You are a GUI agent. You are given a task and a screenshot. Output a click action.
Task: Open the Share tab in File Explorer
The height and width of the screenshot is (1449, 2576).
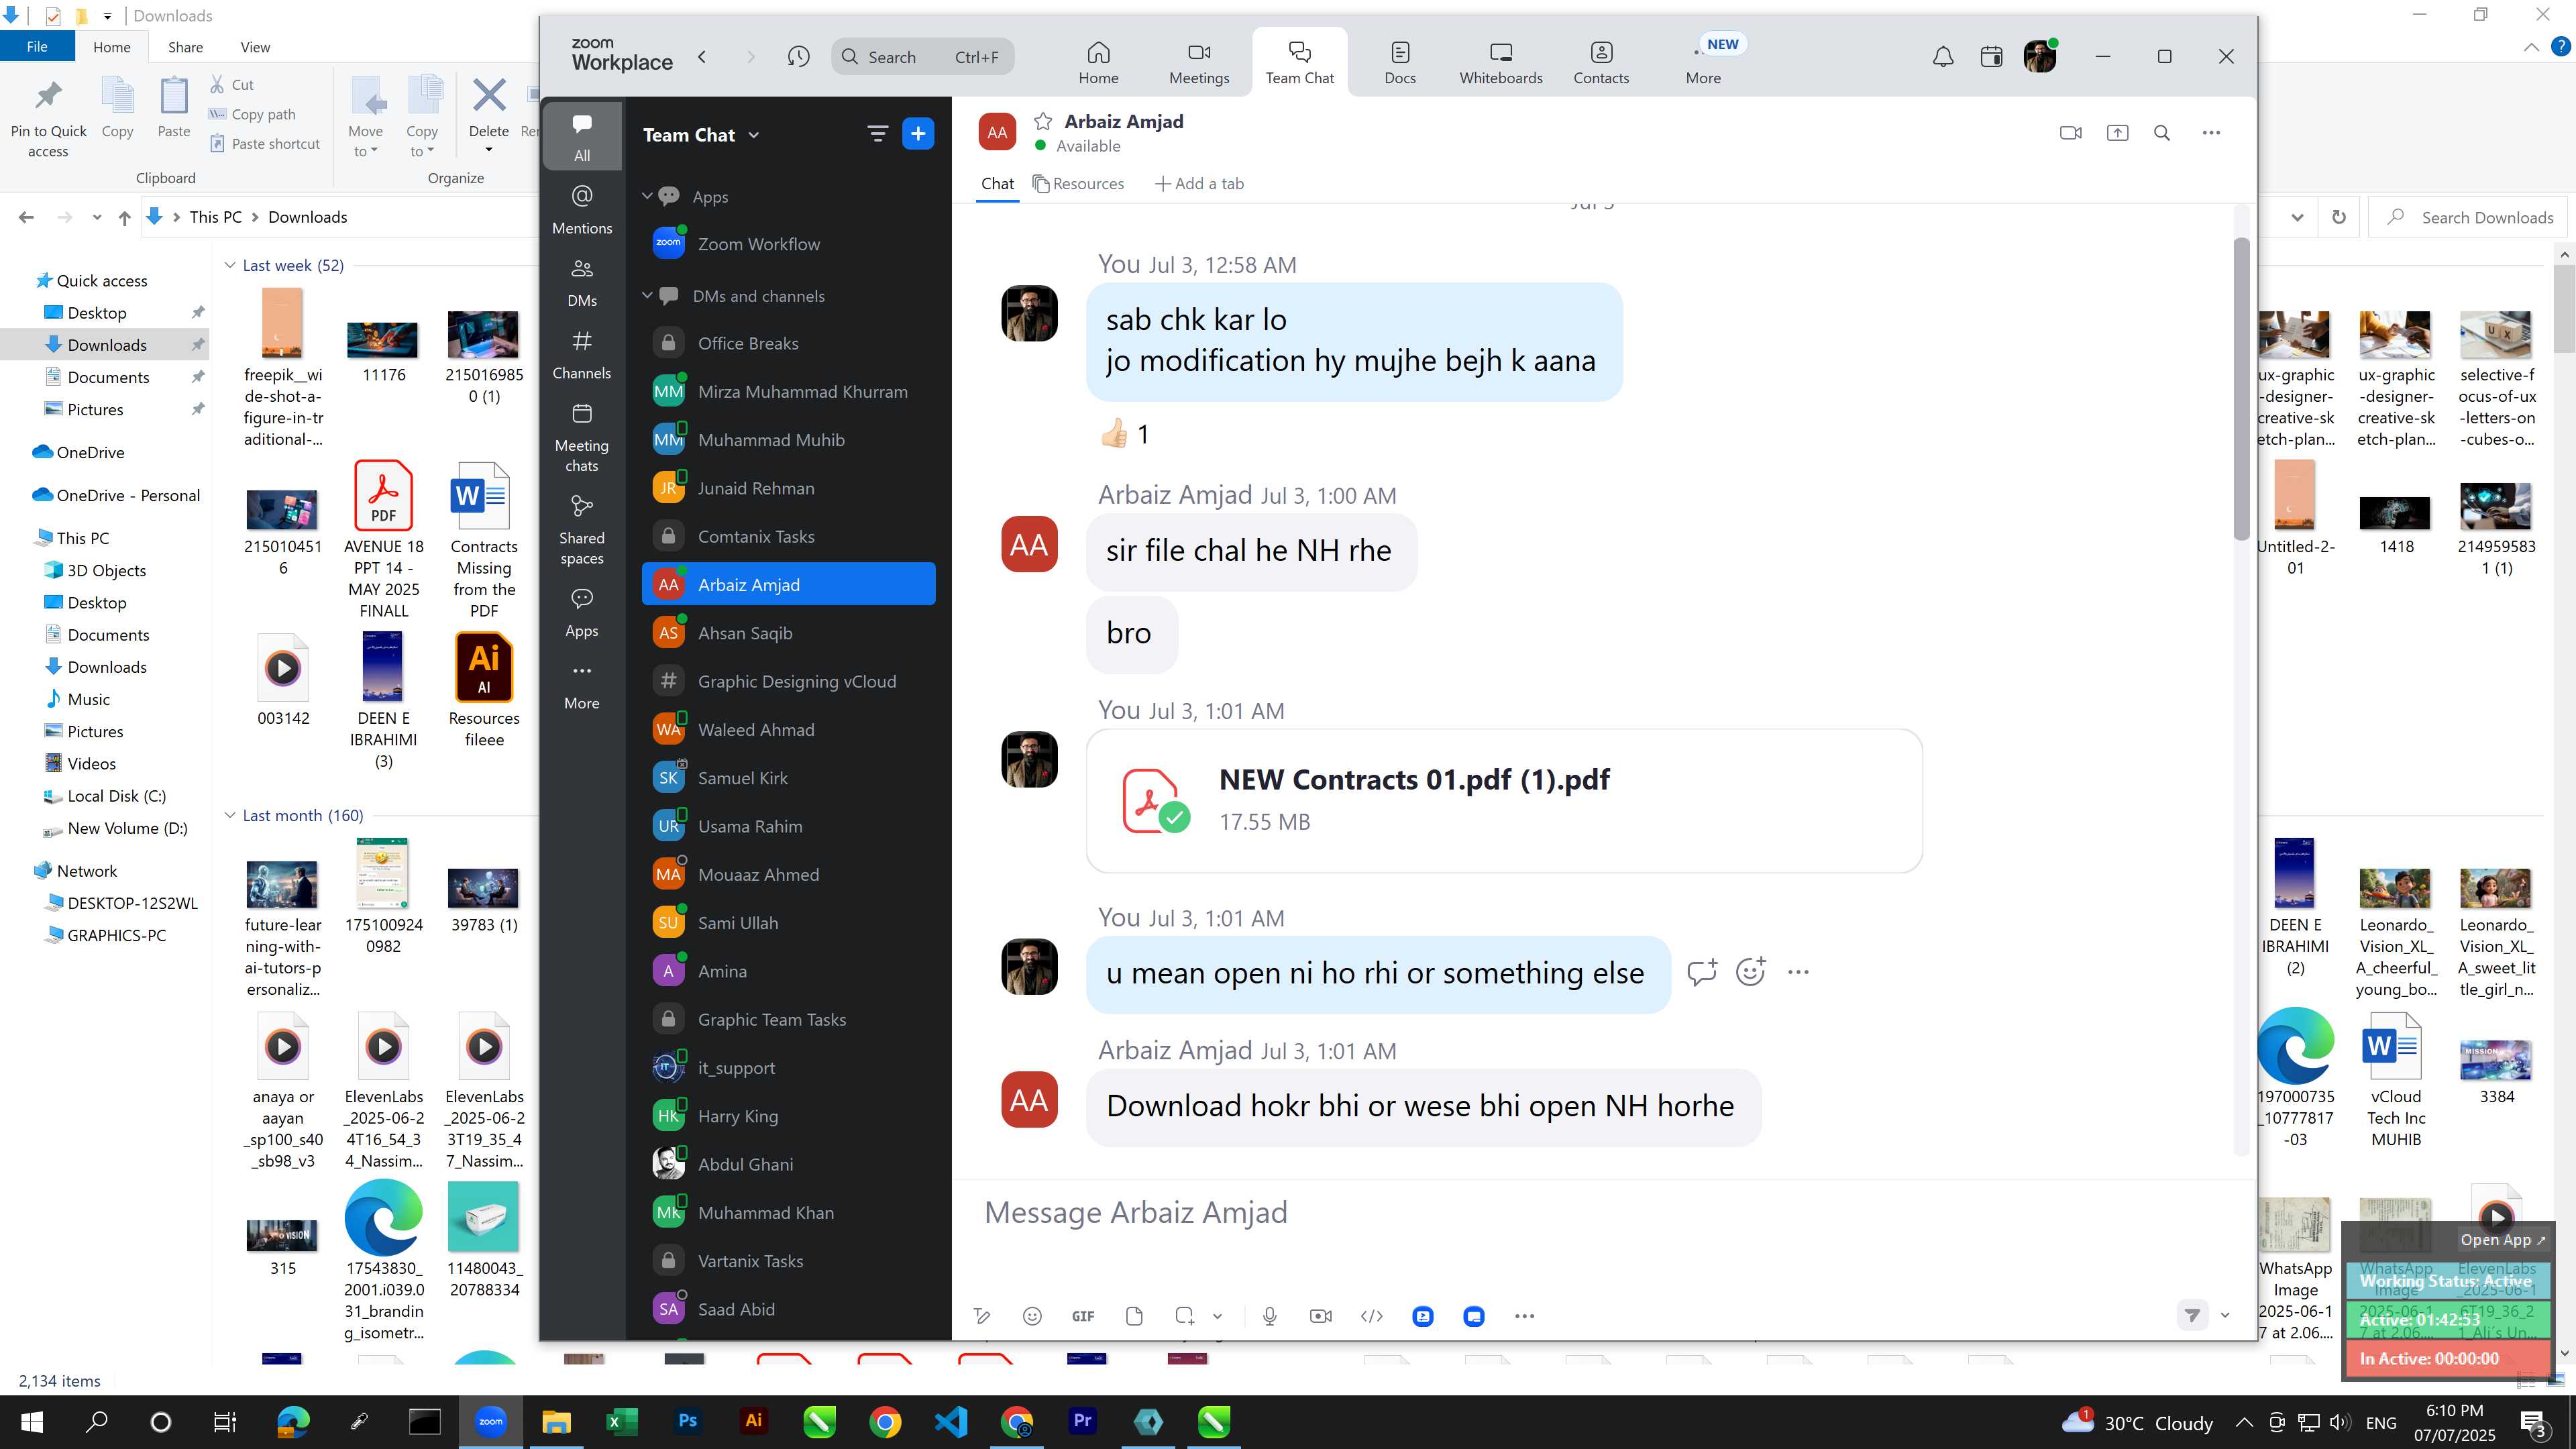tap(185, 47)
